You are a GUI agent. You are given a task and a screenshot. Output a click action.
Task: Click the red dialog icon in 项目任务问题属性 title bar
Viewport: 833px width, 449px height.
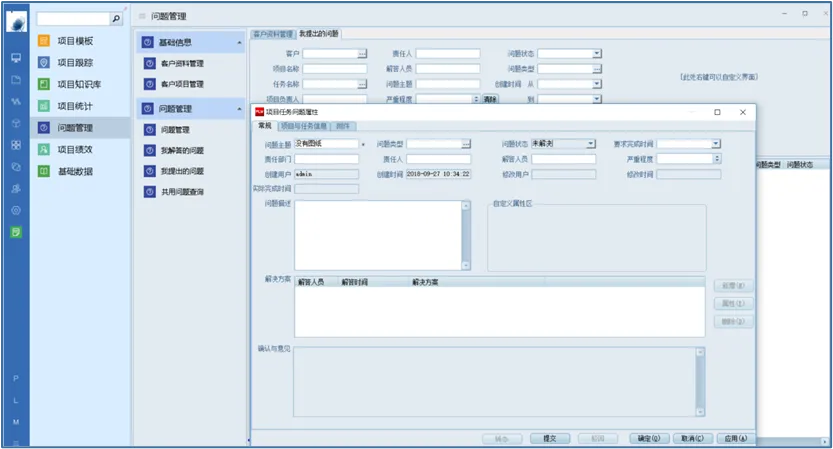(259, 112)
